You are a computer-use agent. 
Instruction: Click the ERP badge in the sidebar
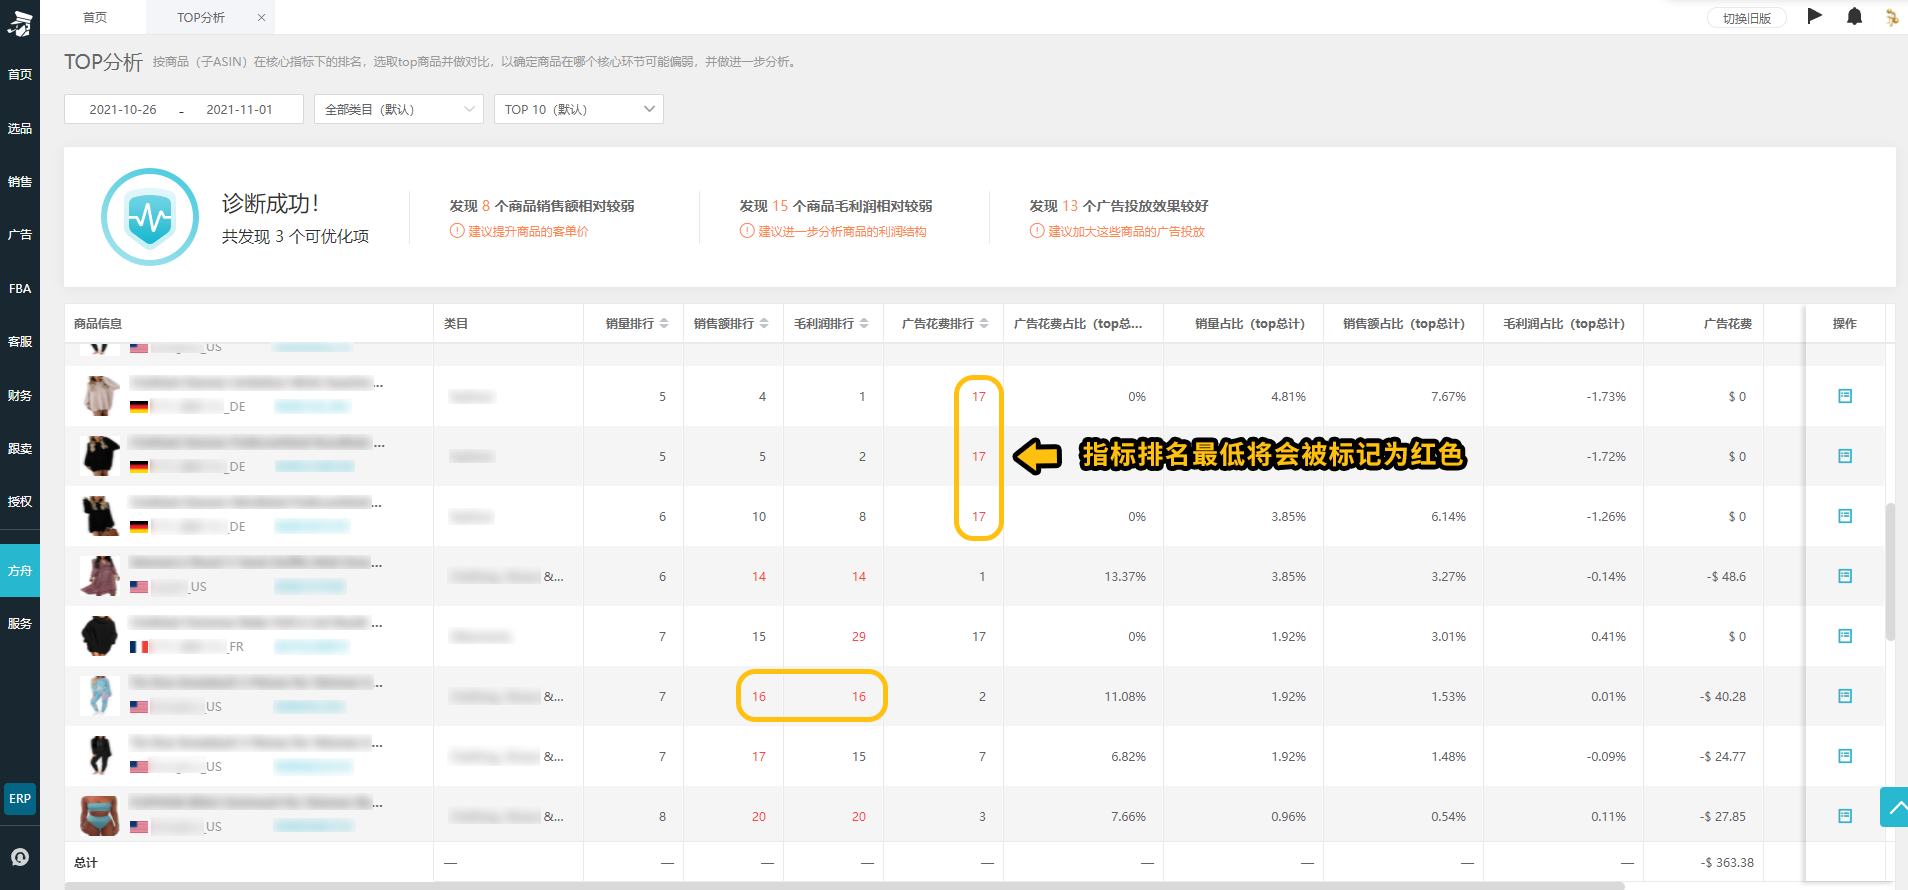click(x=20, y=799)
